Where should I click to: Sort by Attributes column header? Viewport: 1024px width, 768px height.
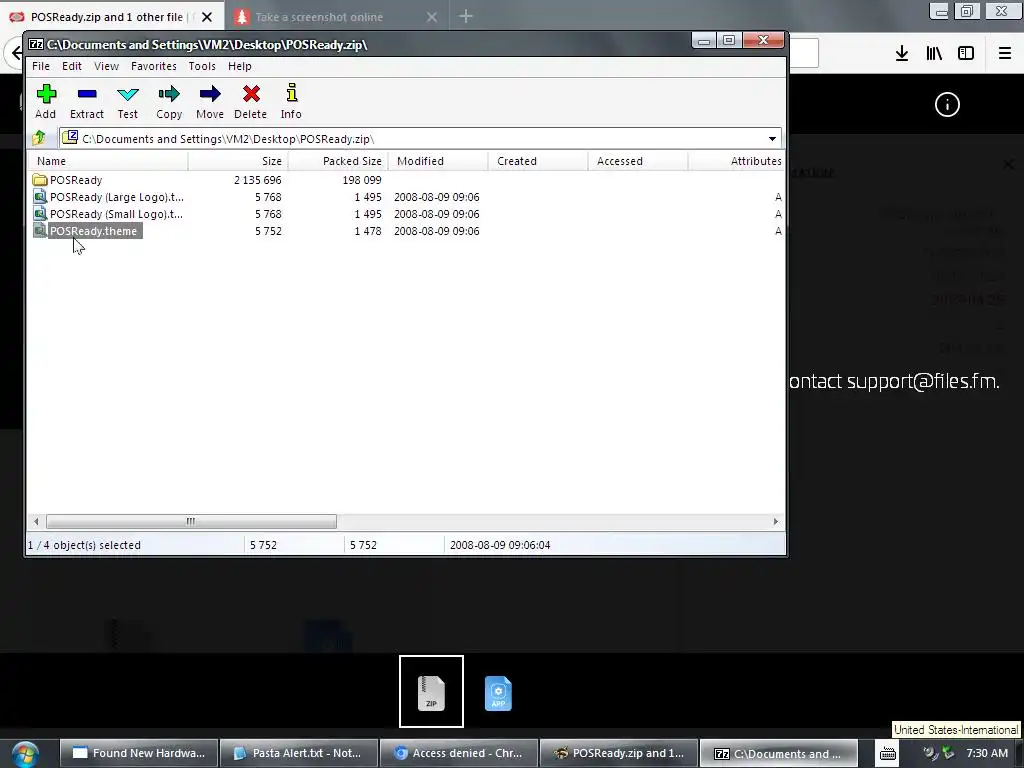(737, 161)
